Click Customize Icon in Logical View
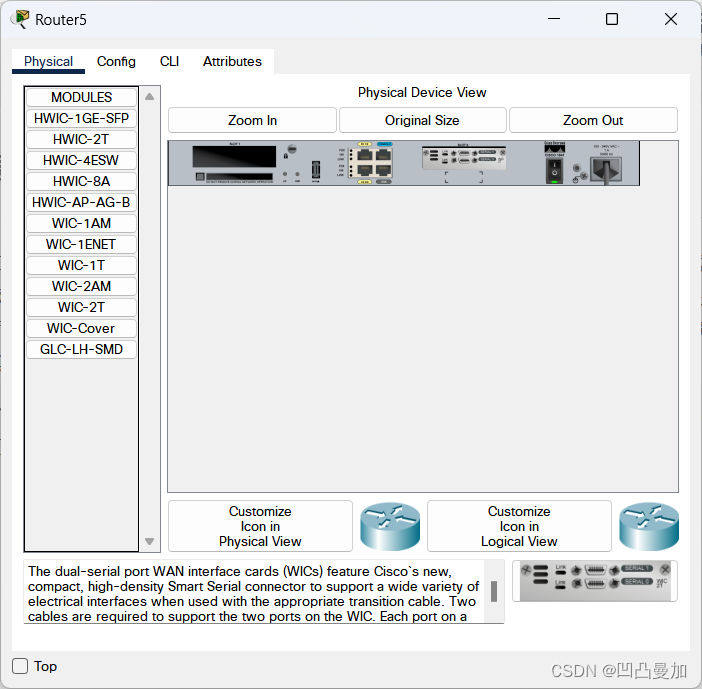702x689 pixels. pyautogui.click(x=519, y=526)
